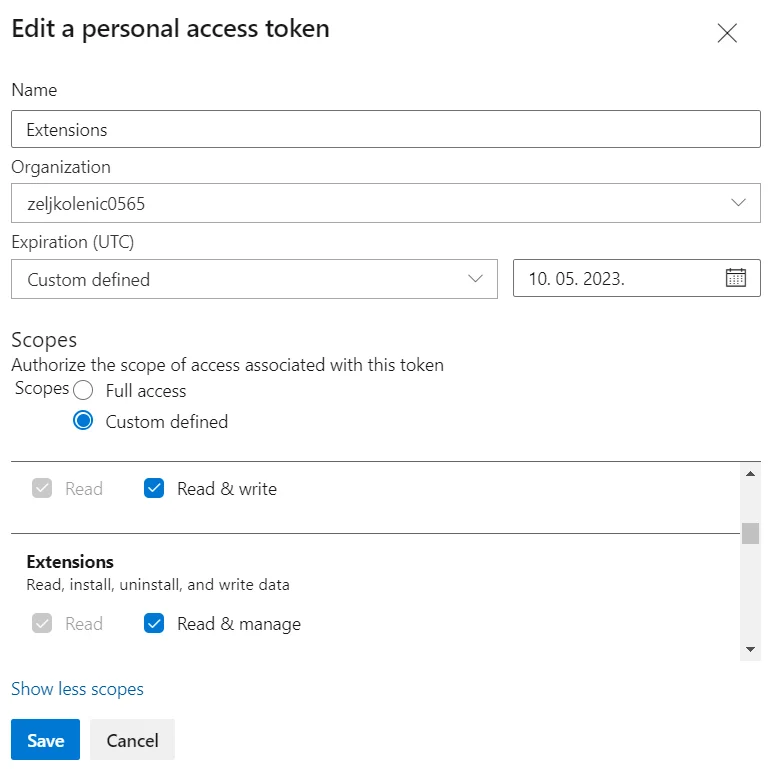The height and width of the screenshot is (769, 774).
Task: Click the Read checkbox under Extensions
Action: coord(42,624)
